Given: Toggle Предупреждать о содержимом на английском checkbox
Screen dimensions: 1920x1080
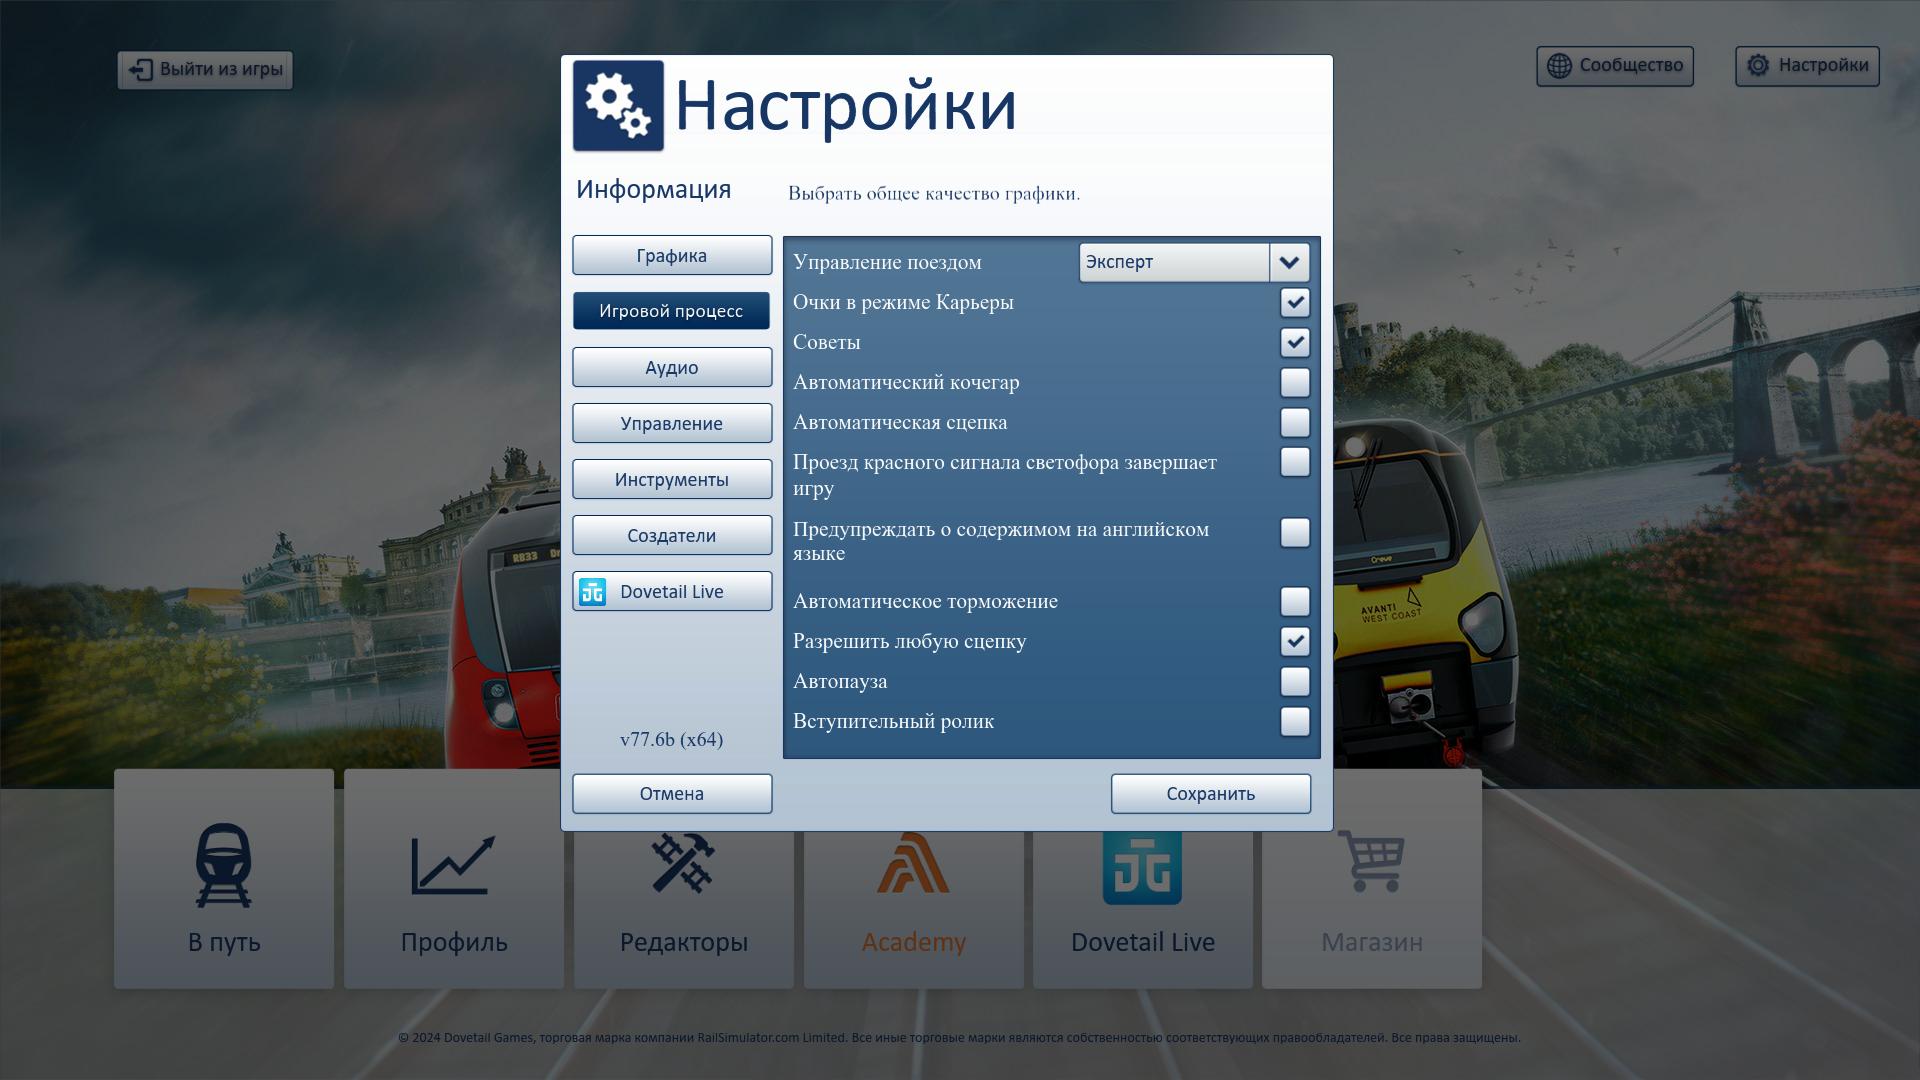Looking at the screenshot, I should [x=1295, y=532].
